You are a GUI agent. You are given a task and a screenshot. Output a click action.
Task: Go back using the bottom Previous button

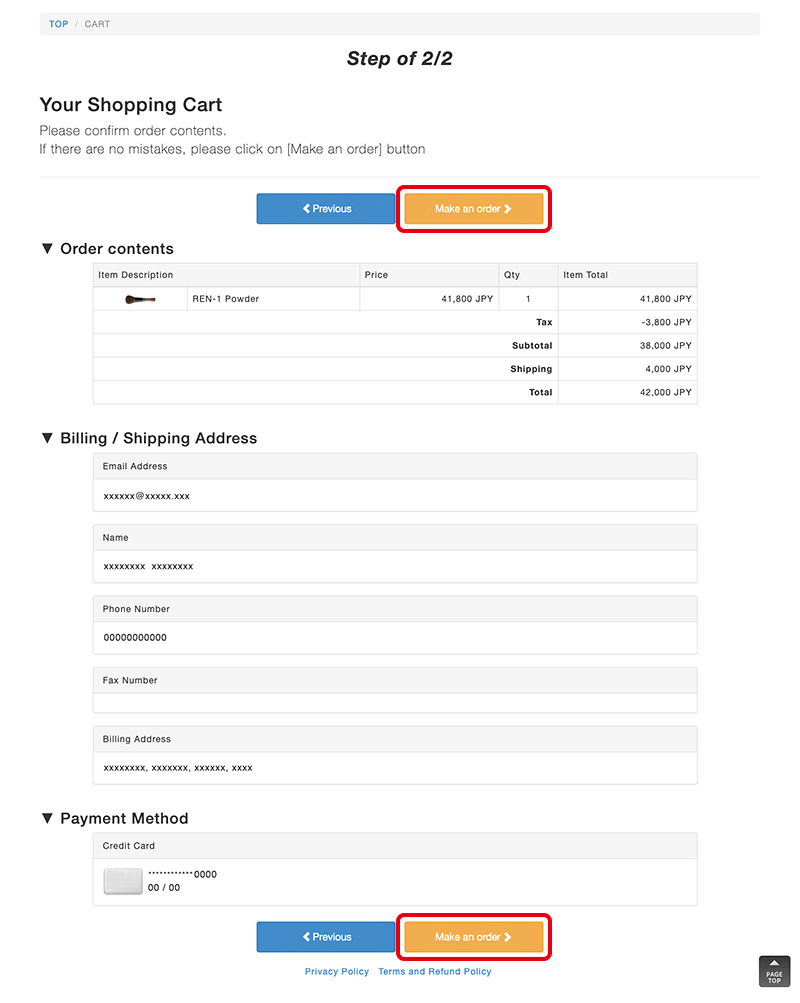click(x=326, y=937)
